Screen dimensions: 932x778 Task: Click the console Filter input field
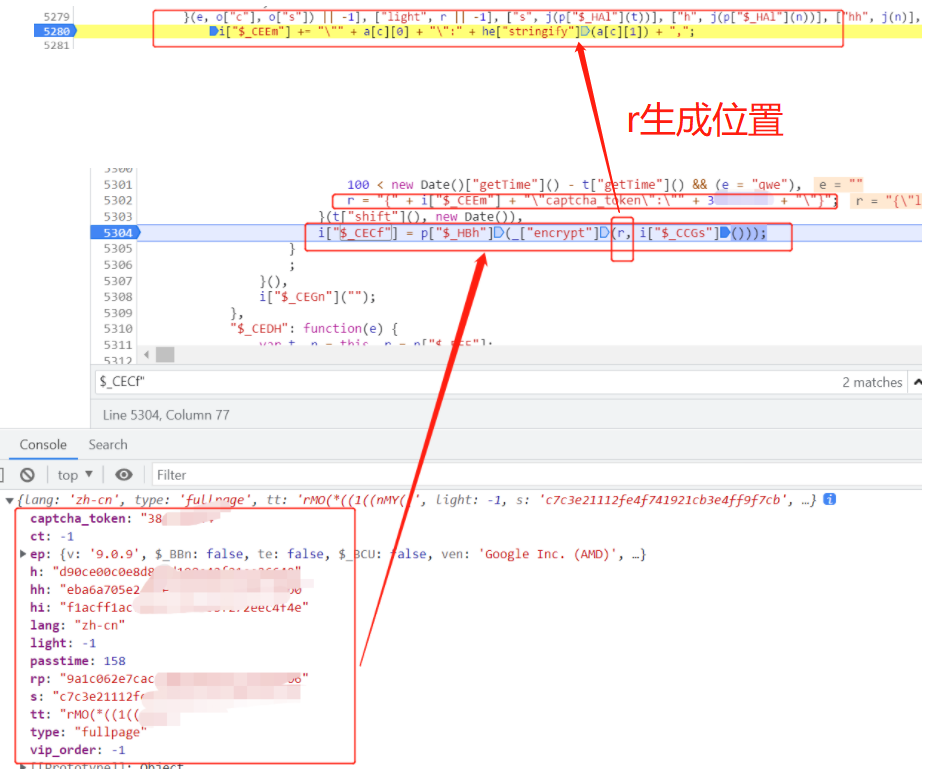535,475
